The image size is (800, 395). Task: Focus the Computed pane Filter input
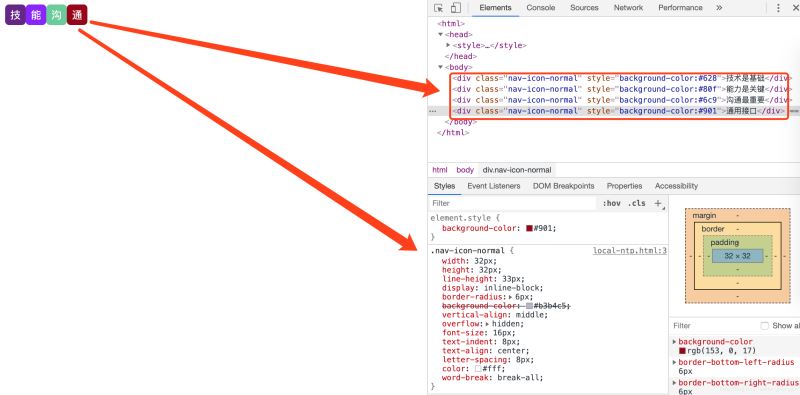pyautogui.click(x=714, y=326)
